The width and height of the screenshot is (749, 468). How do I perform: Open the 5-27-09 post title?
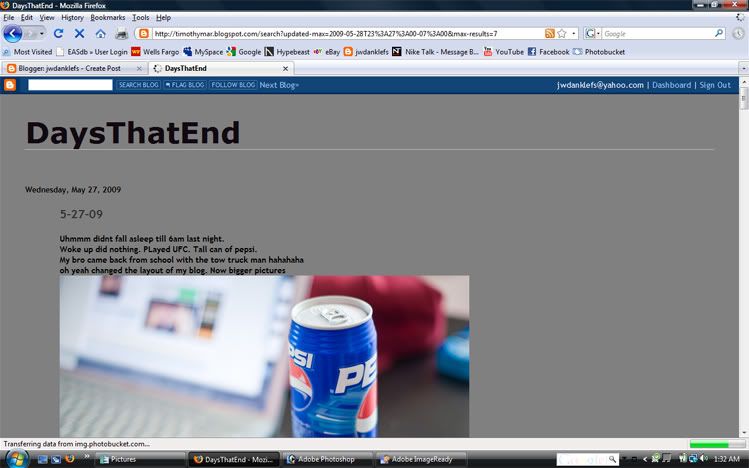[x=81, y=214]
